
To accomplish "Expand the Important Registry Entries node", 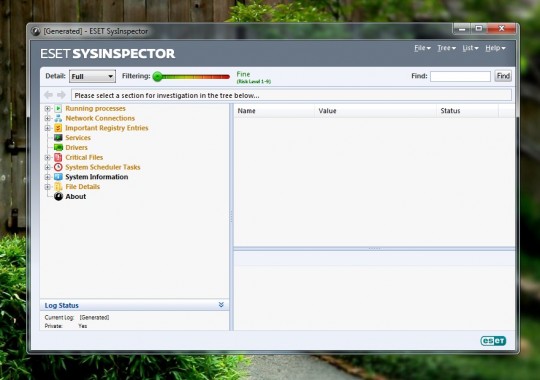I will coord(48,128).
